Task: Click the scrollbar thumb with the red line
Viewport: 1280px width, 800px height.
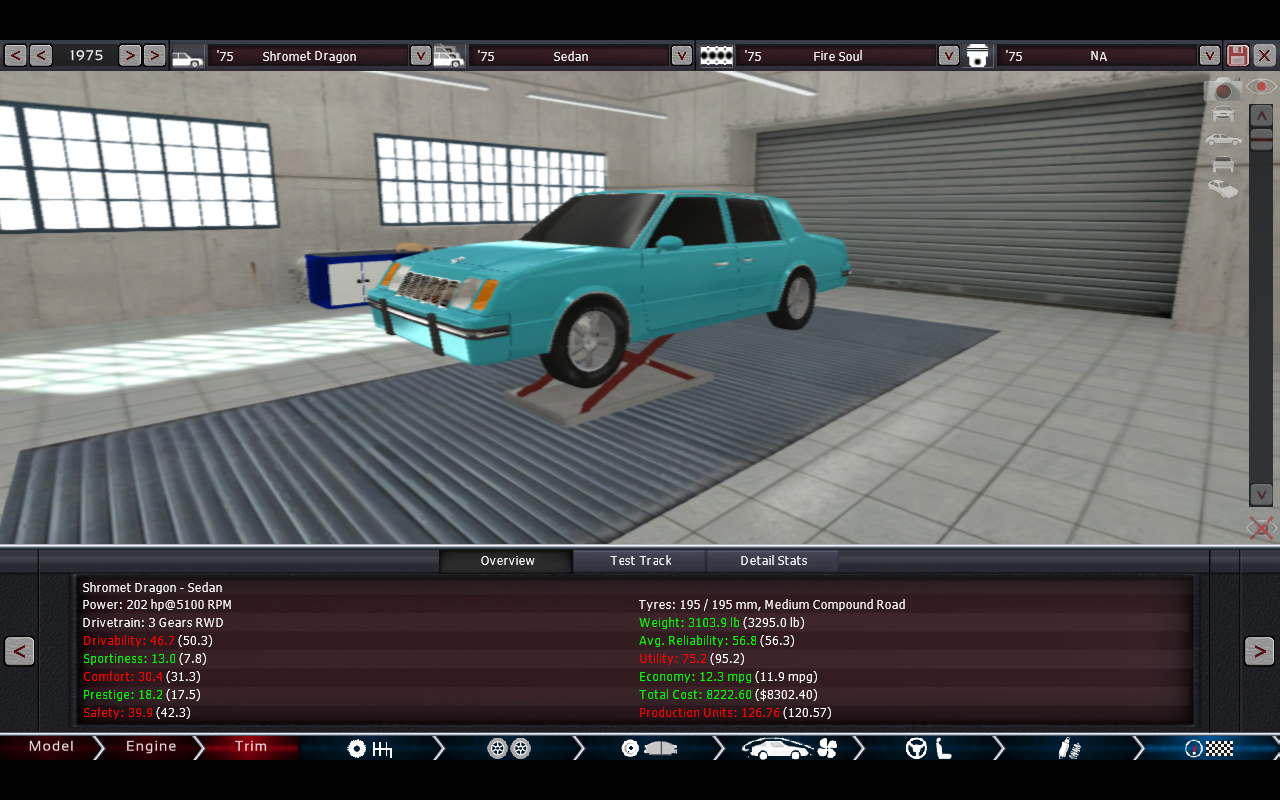Action: point(1261,139)
